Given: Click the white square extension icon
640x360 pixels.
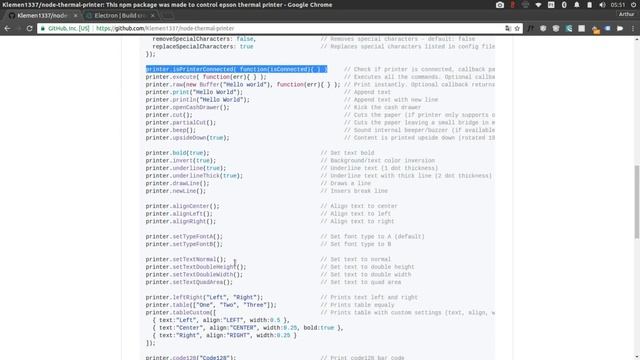Looking at the screenshot, I should coord(582,28).
